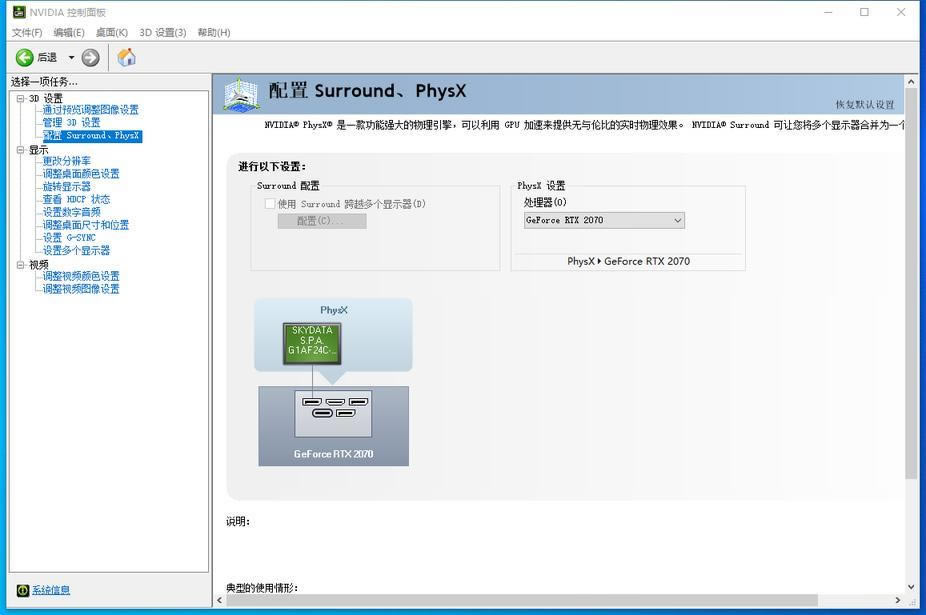Open the 系统信息 link

pos(51,590)
